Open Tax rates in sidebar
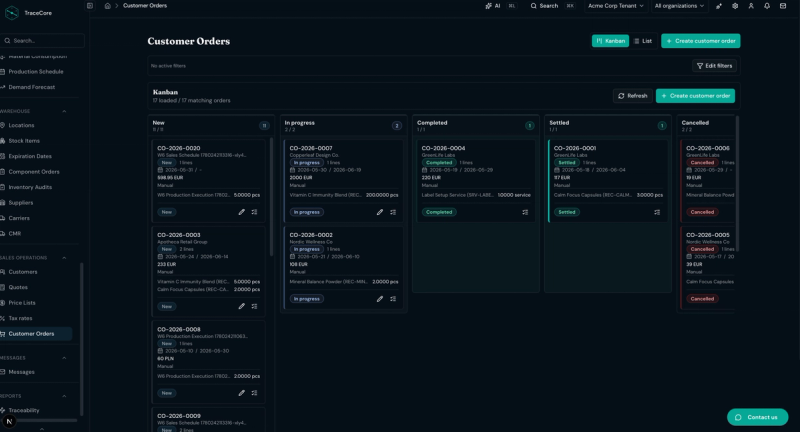The height and width of the screenshot is (432, 800). [x=20, y=318]
